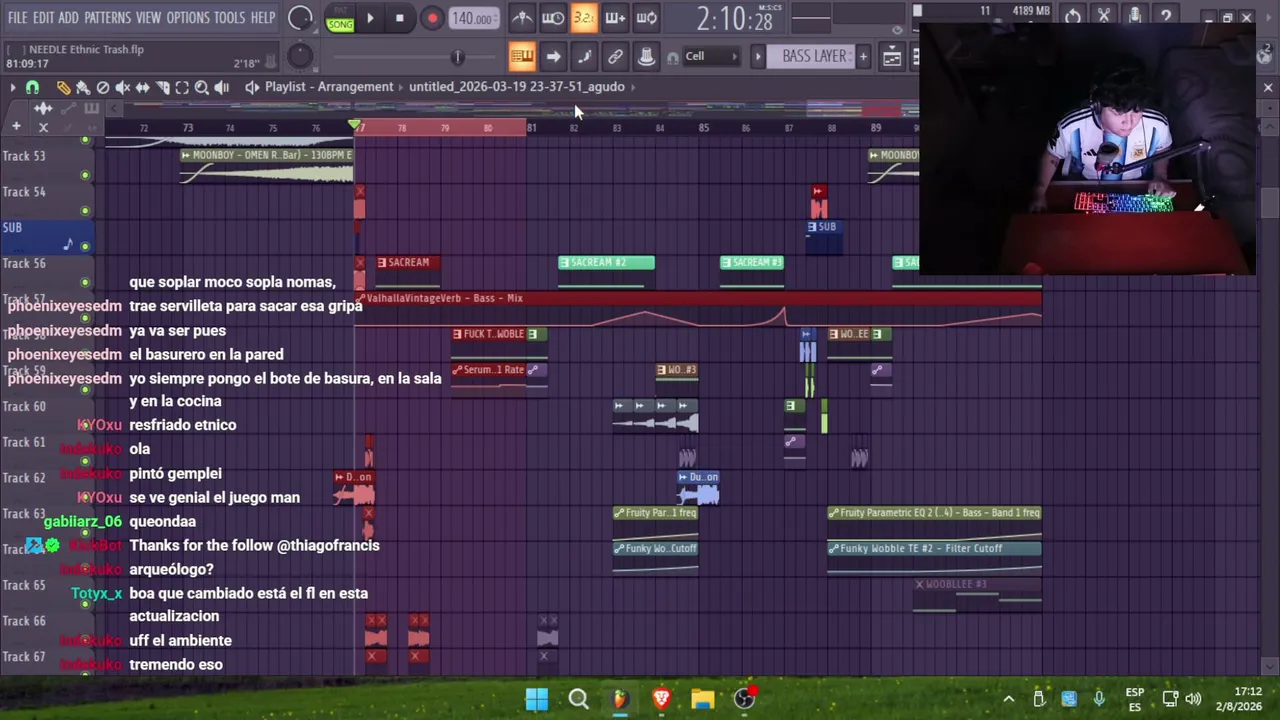Screen dimensions: 1280x720
Task: Mute Track 54 via its green LED
Action: coord(85,211)
